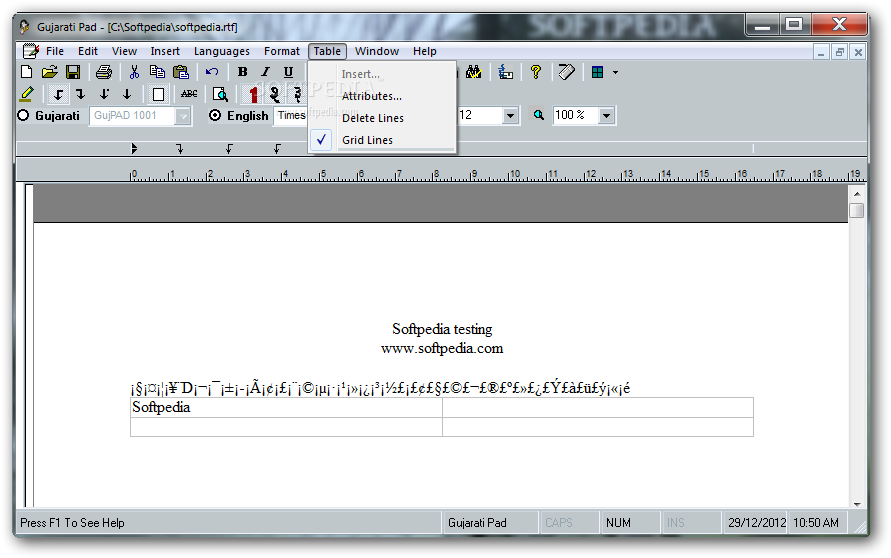This screenshot has width=891, height=558.
Task: Click the first tab-stop arrow toolbar button
Action: coord(57,94)
